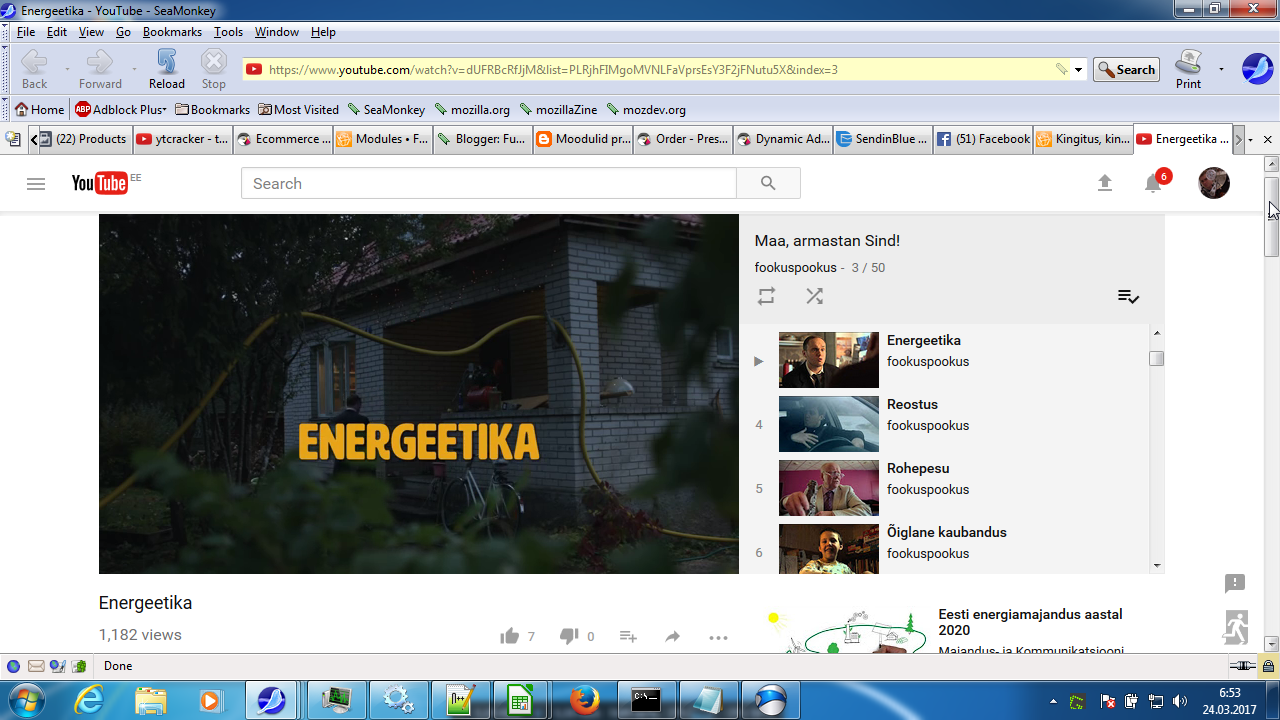This screenshot has width=1280, height=720.
Task: Send feedback using the exclamation icon
Action: pos(1235,583)
